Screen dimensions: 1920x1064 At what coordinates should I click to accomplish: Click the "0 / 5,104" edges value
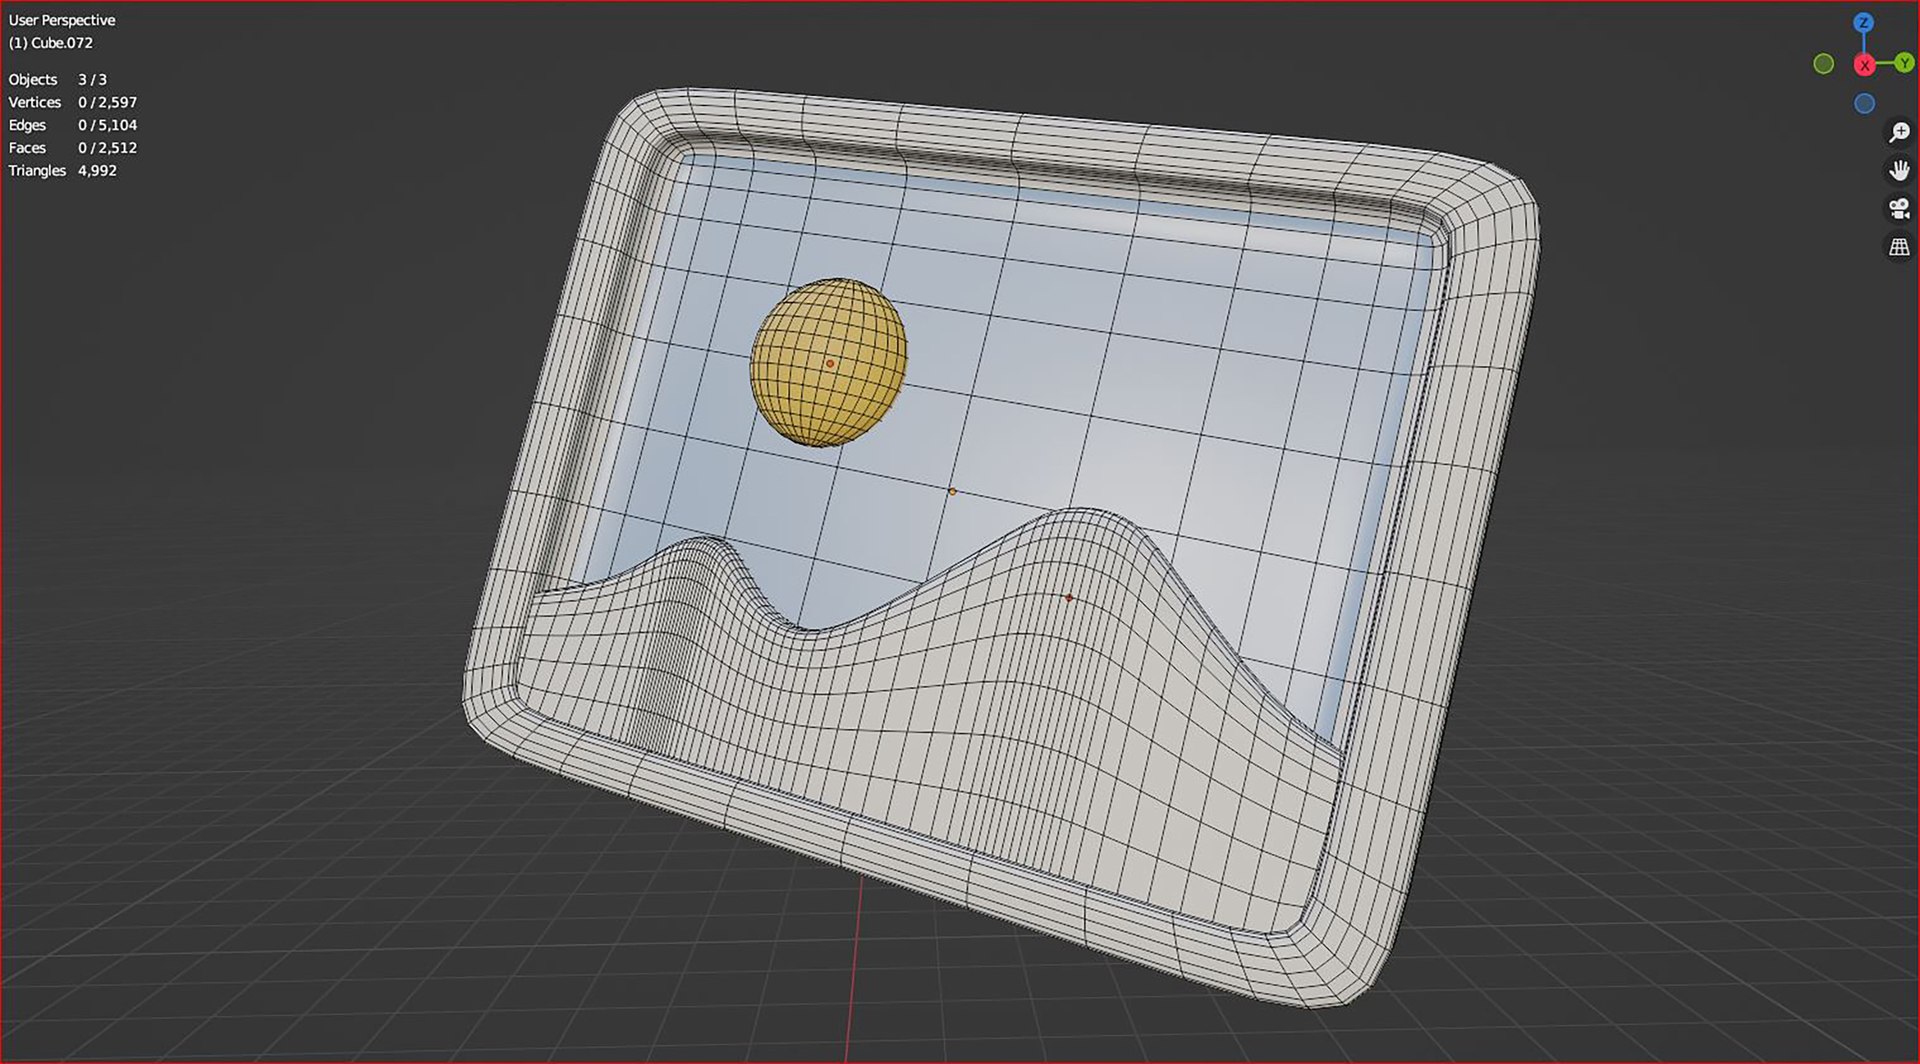point(108,125)
